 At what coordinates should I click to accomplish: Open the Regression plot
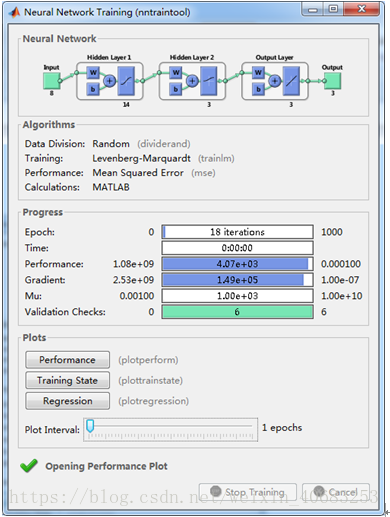click(67, 401)
